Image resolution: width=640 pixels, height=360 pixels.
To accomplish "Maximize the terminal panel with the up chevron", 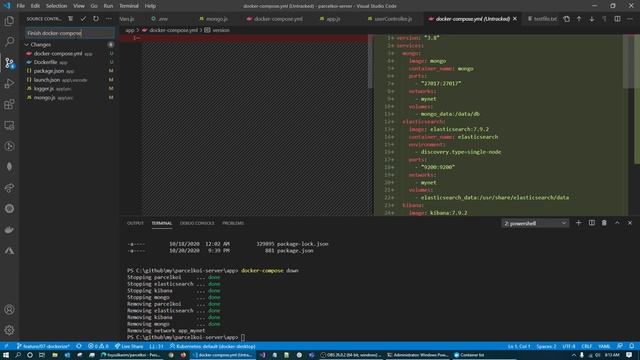I will [x=617, y=223].
